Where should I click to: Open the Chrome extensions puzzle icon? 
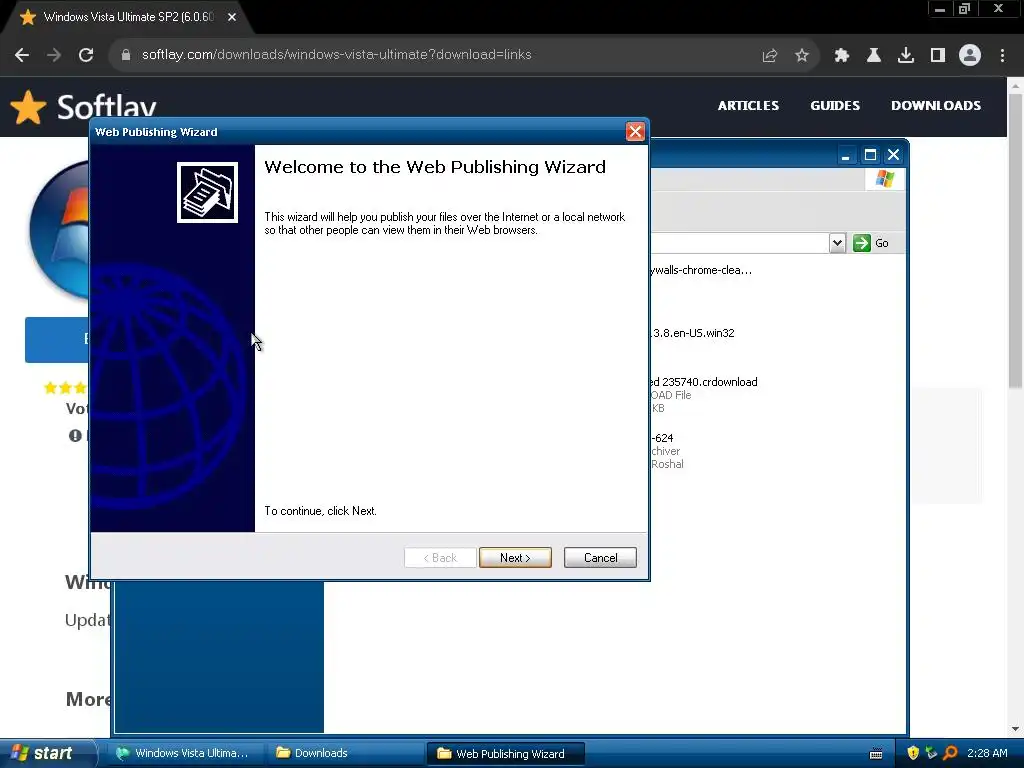pos(841,56)
